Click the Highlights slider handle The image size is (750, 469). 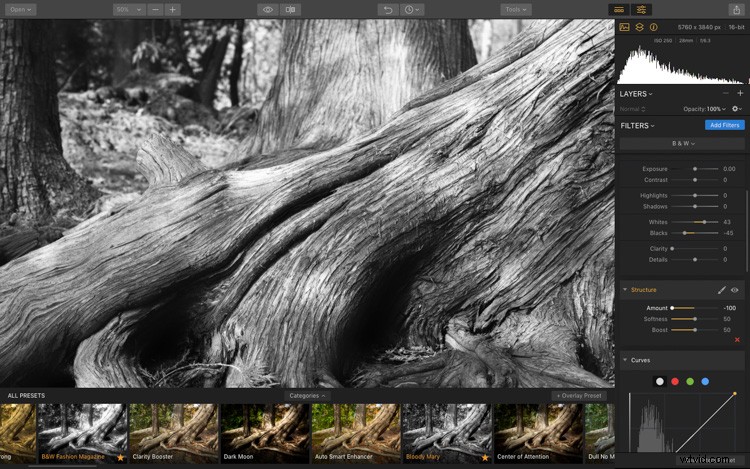point(695,196)
